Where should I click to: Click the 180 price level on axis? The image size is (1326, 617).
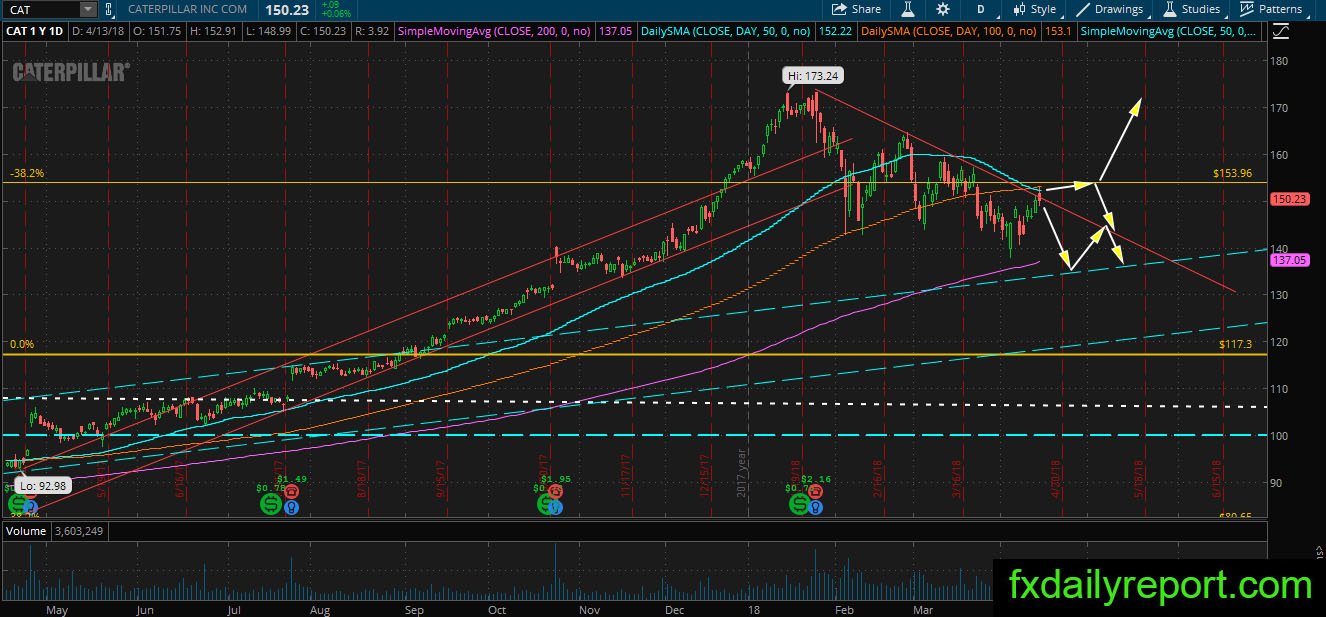click(1280, 61)
